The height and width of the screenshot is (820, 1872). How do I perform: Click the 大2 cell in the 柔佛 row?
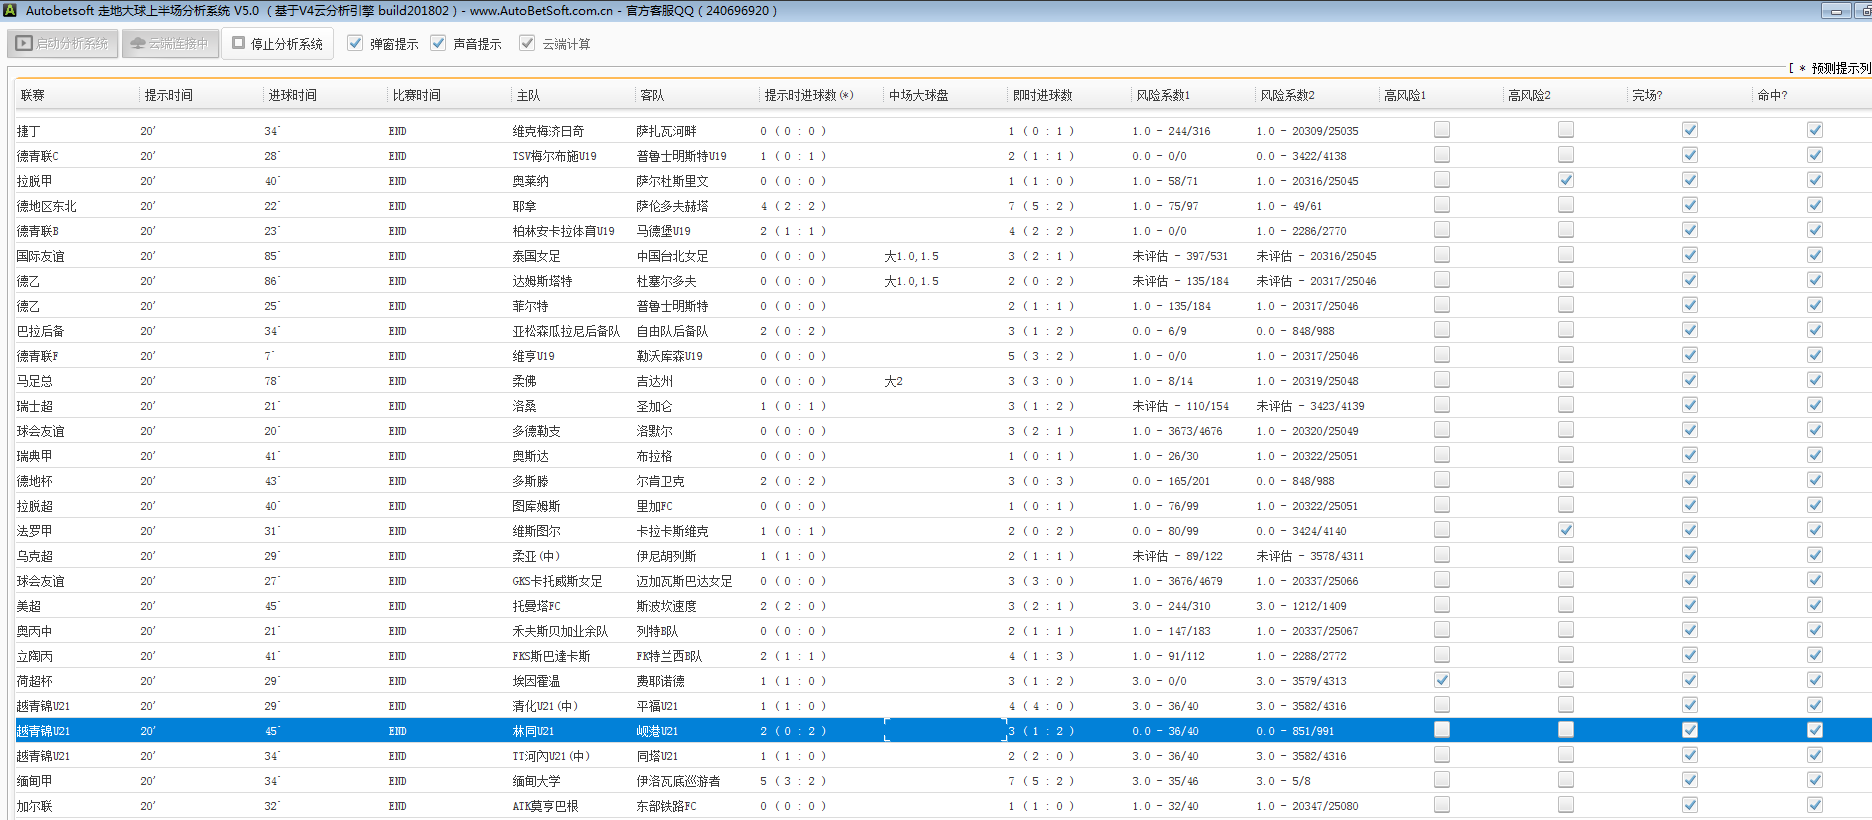tap(893, 381)
